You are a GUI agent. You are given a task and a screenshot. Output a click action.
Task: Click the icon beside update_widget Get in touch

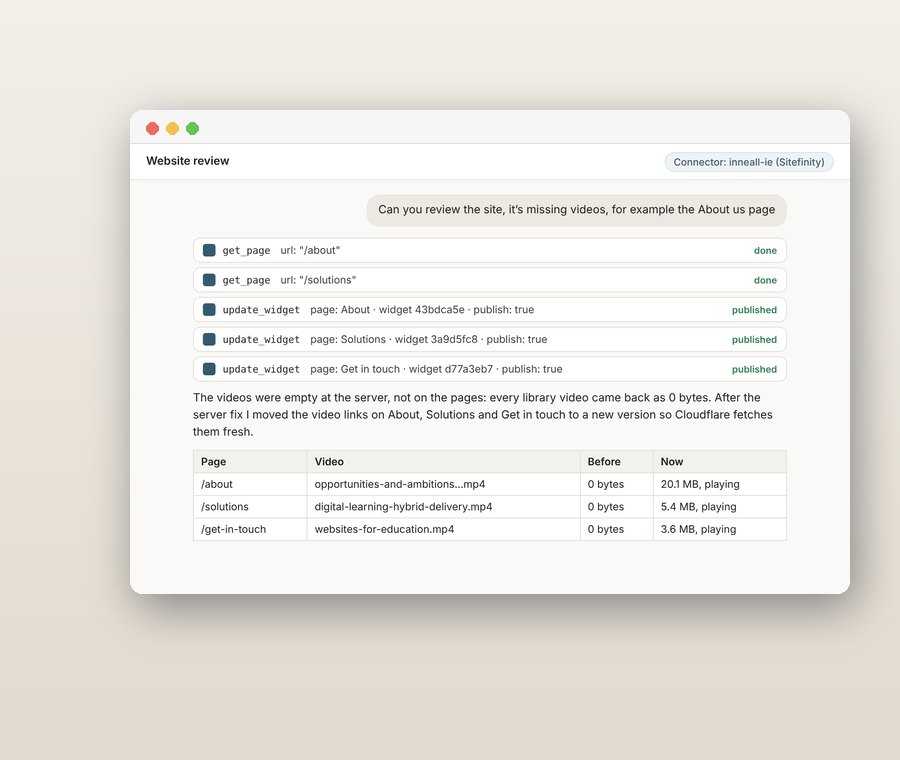209,369
